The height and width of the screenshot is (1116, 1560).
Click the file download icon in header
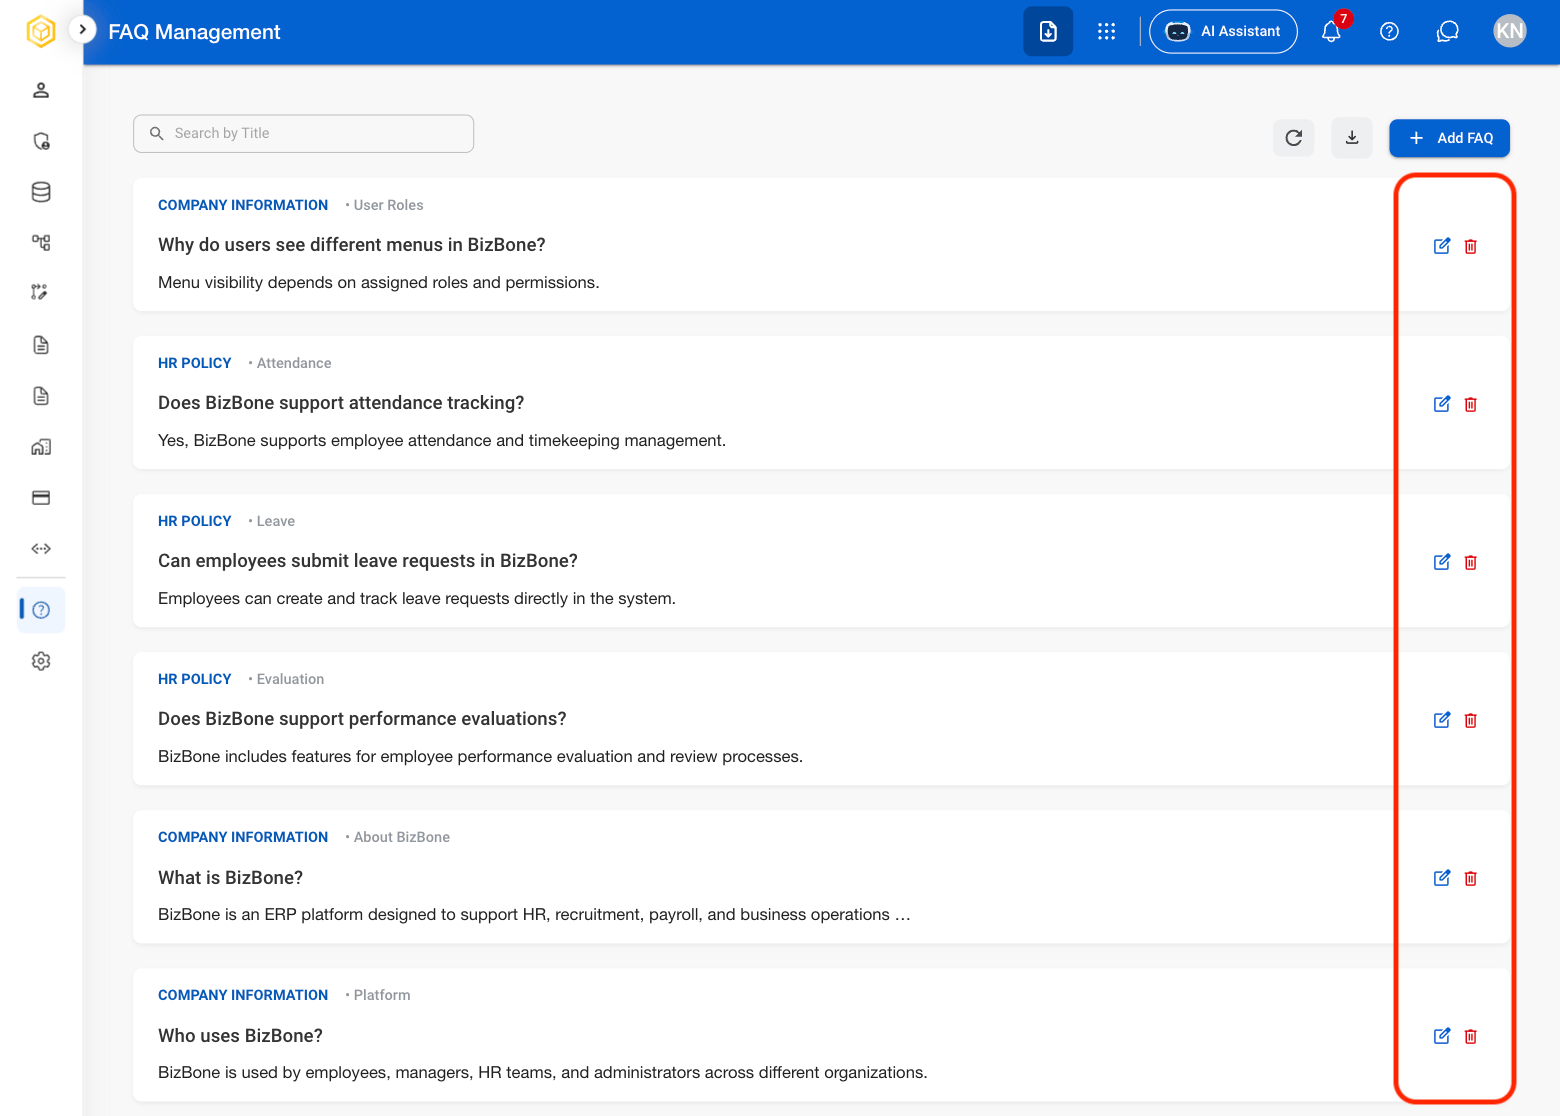(x=1048, y=31)
